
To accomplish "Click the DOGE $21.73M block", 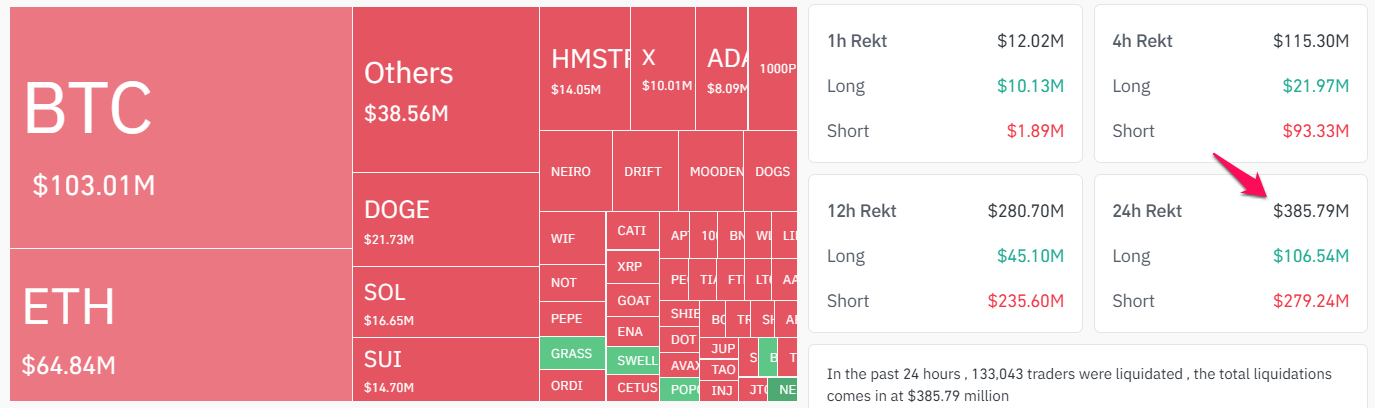I will pyautogui.click(x=445, y=220).
